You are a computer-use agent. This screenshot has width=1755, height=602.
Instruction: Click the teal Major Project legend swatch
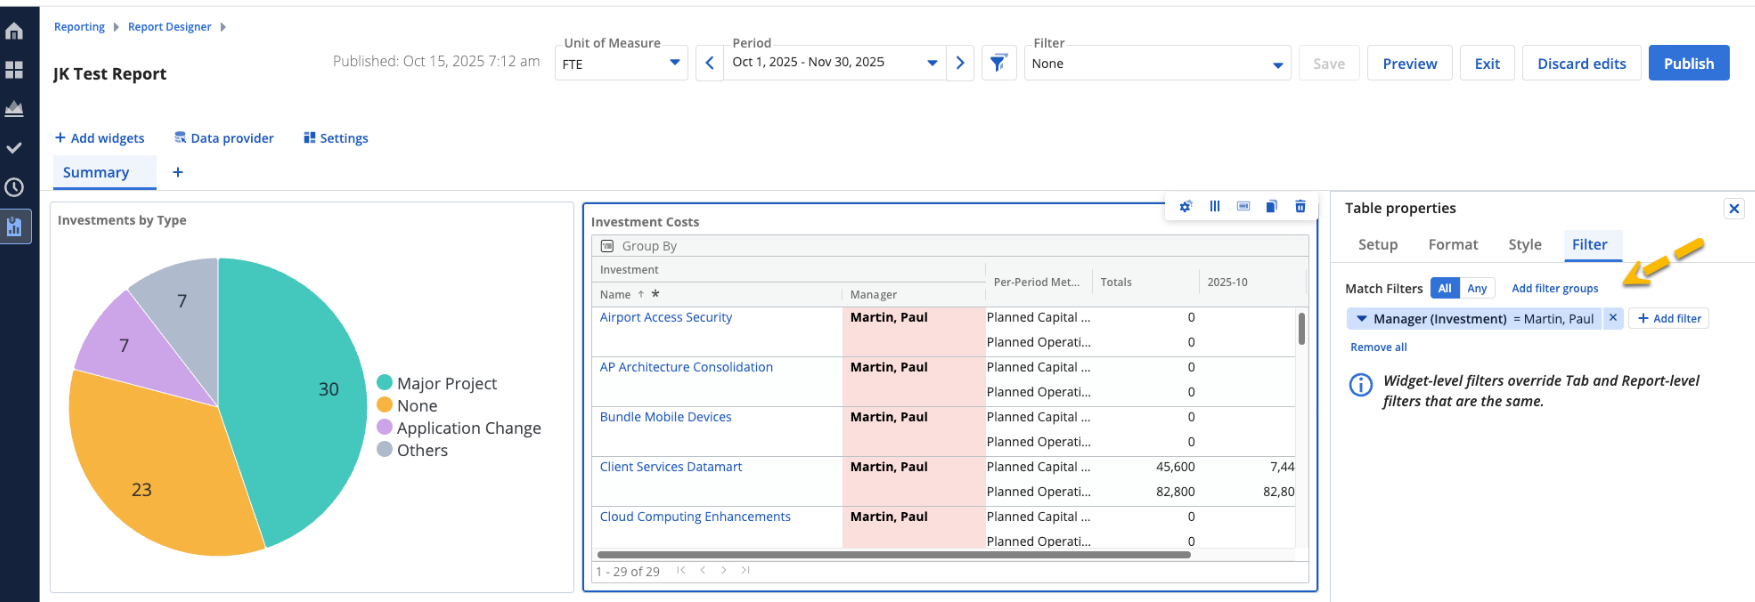coord(384,383)
